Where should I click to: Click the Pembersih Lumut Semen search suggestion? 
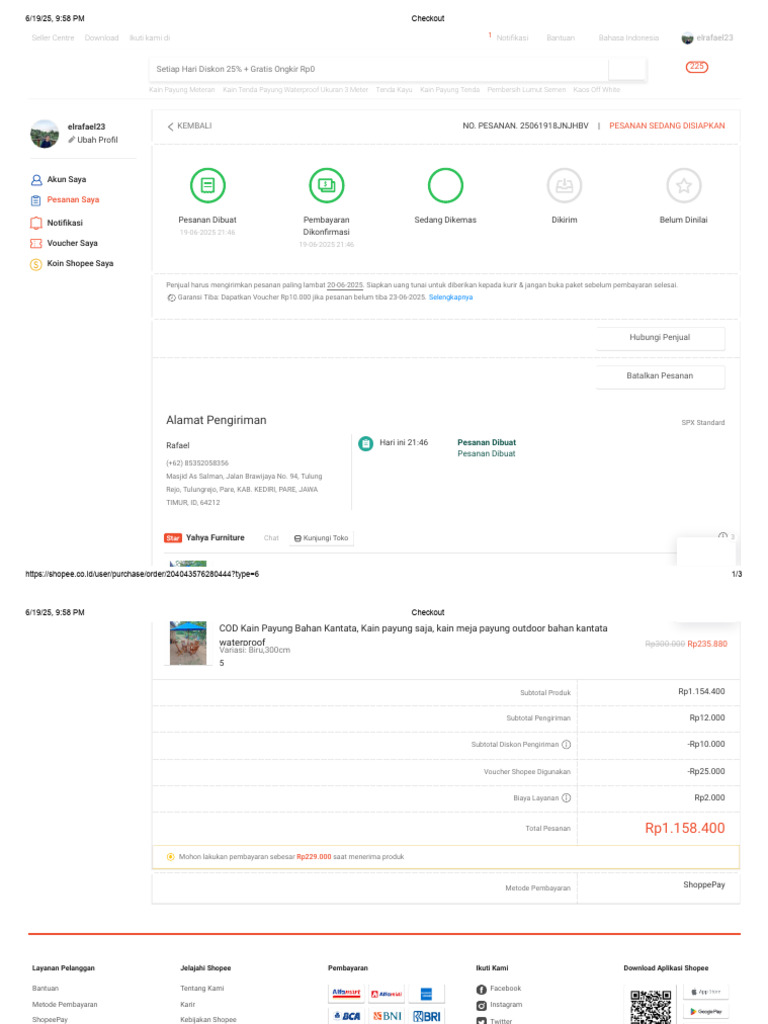pos(526,89)
